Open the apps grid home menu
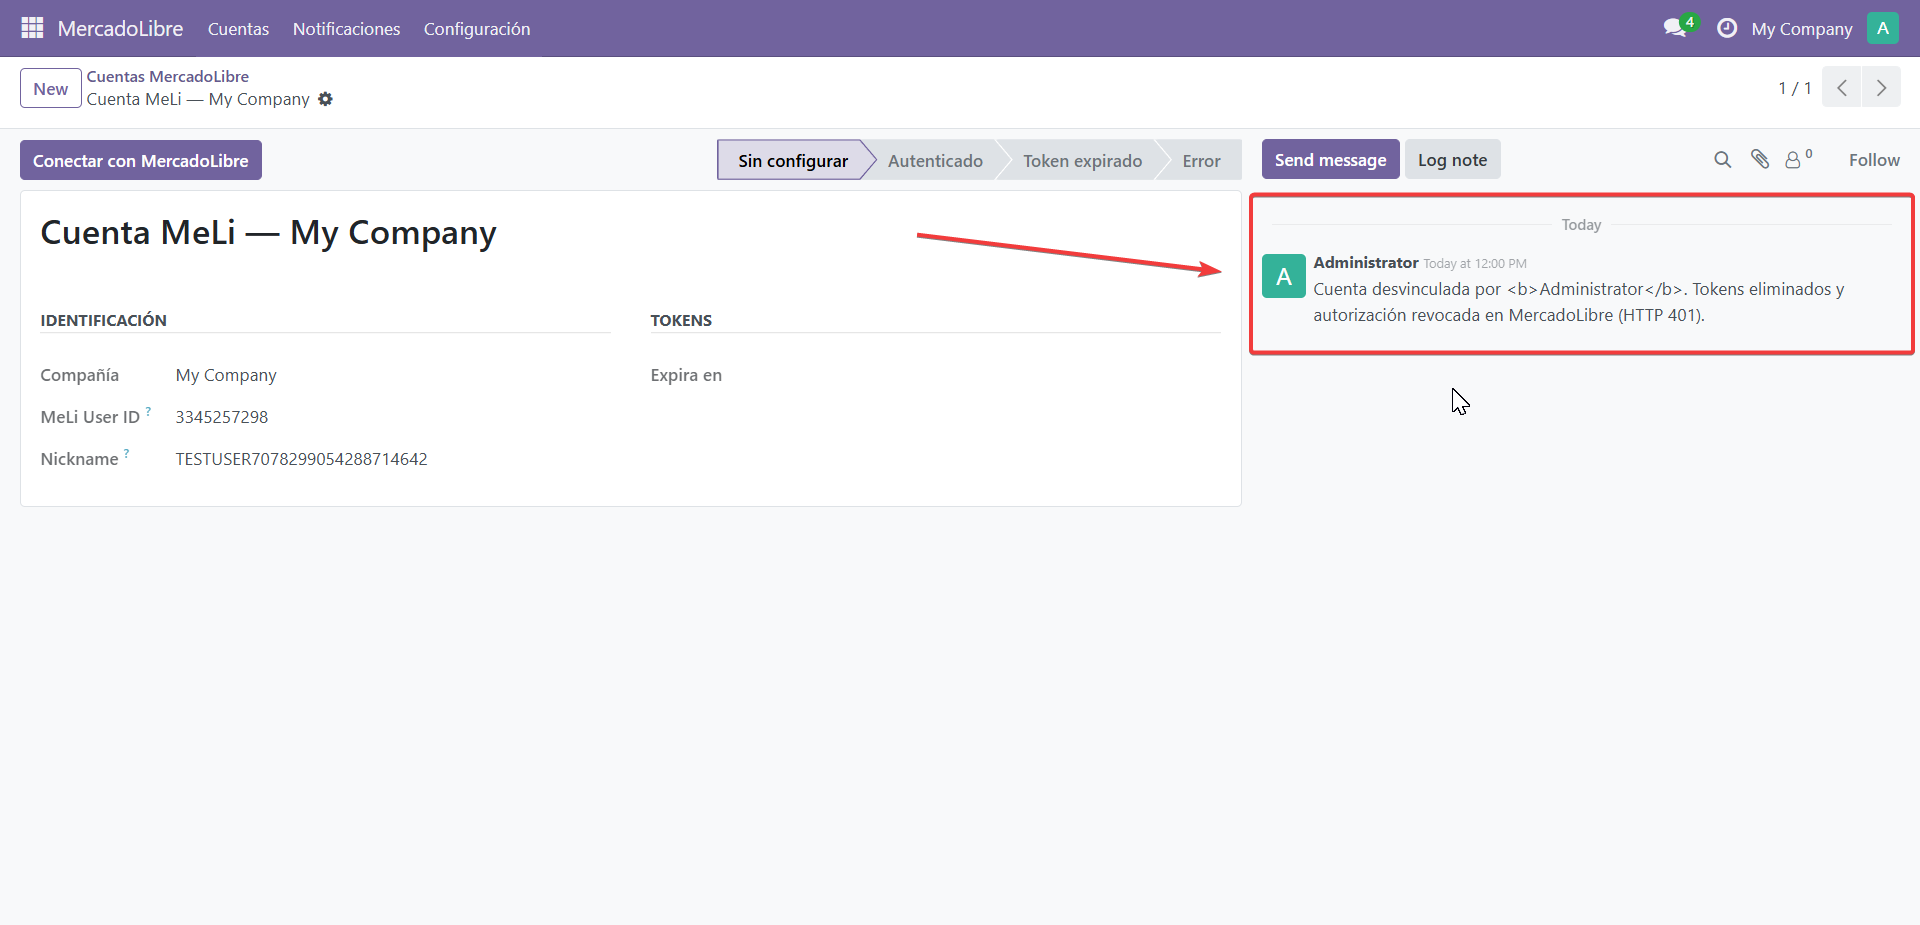 click(x=32, y=28)
